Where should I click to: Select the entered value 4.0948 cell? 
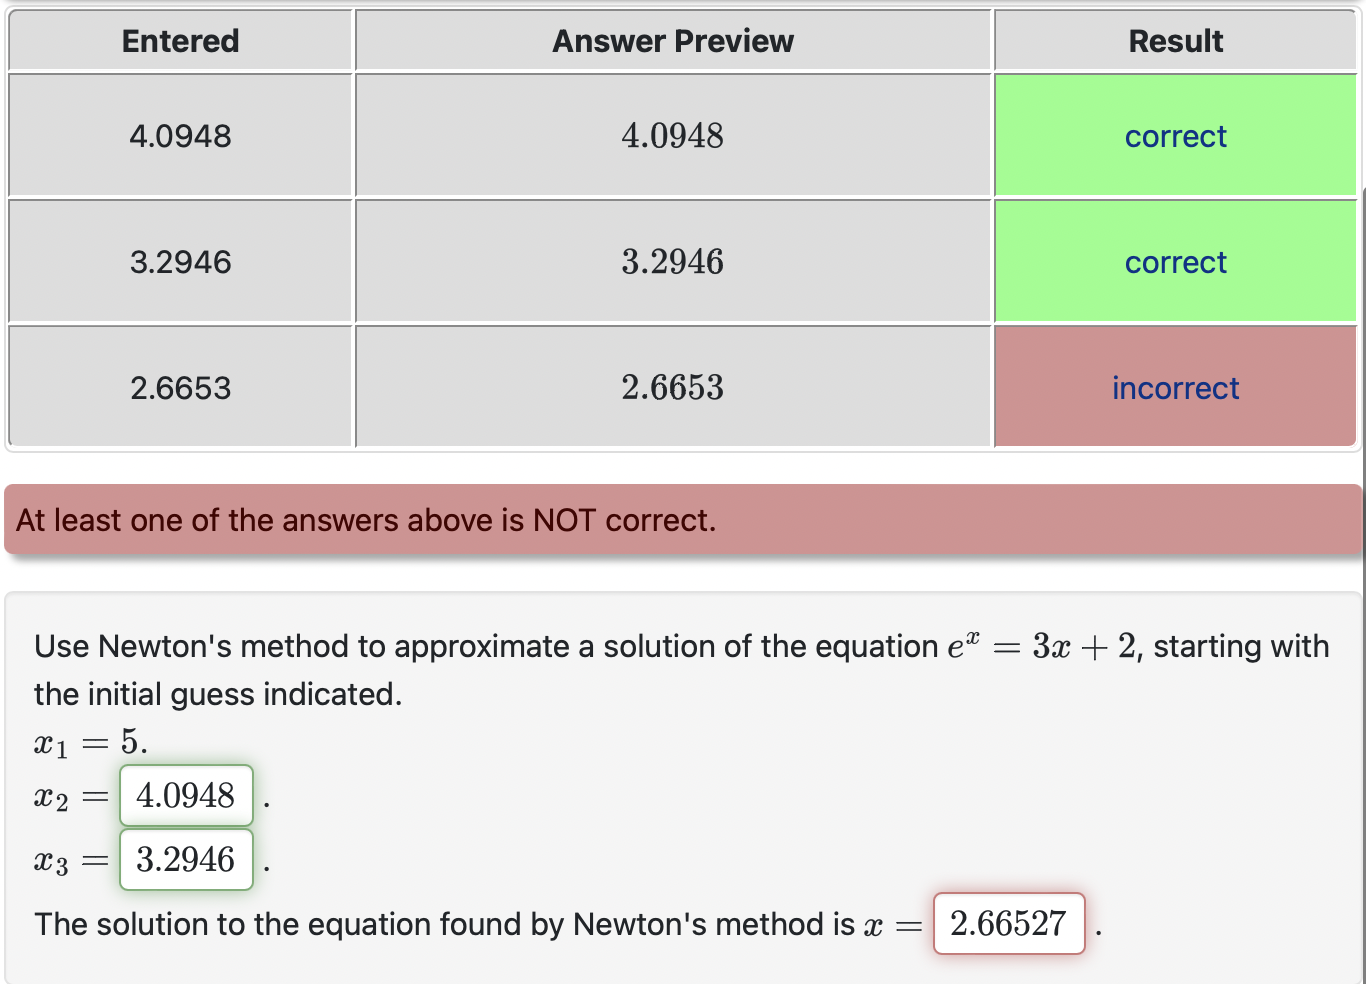[180, 136]
